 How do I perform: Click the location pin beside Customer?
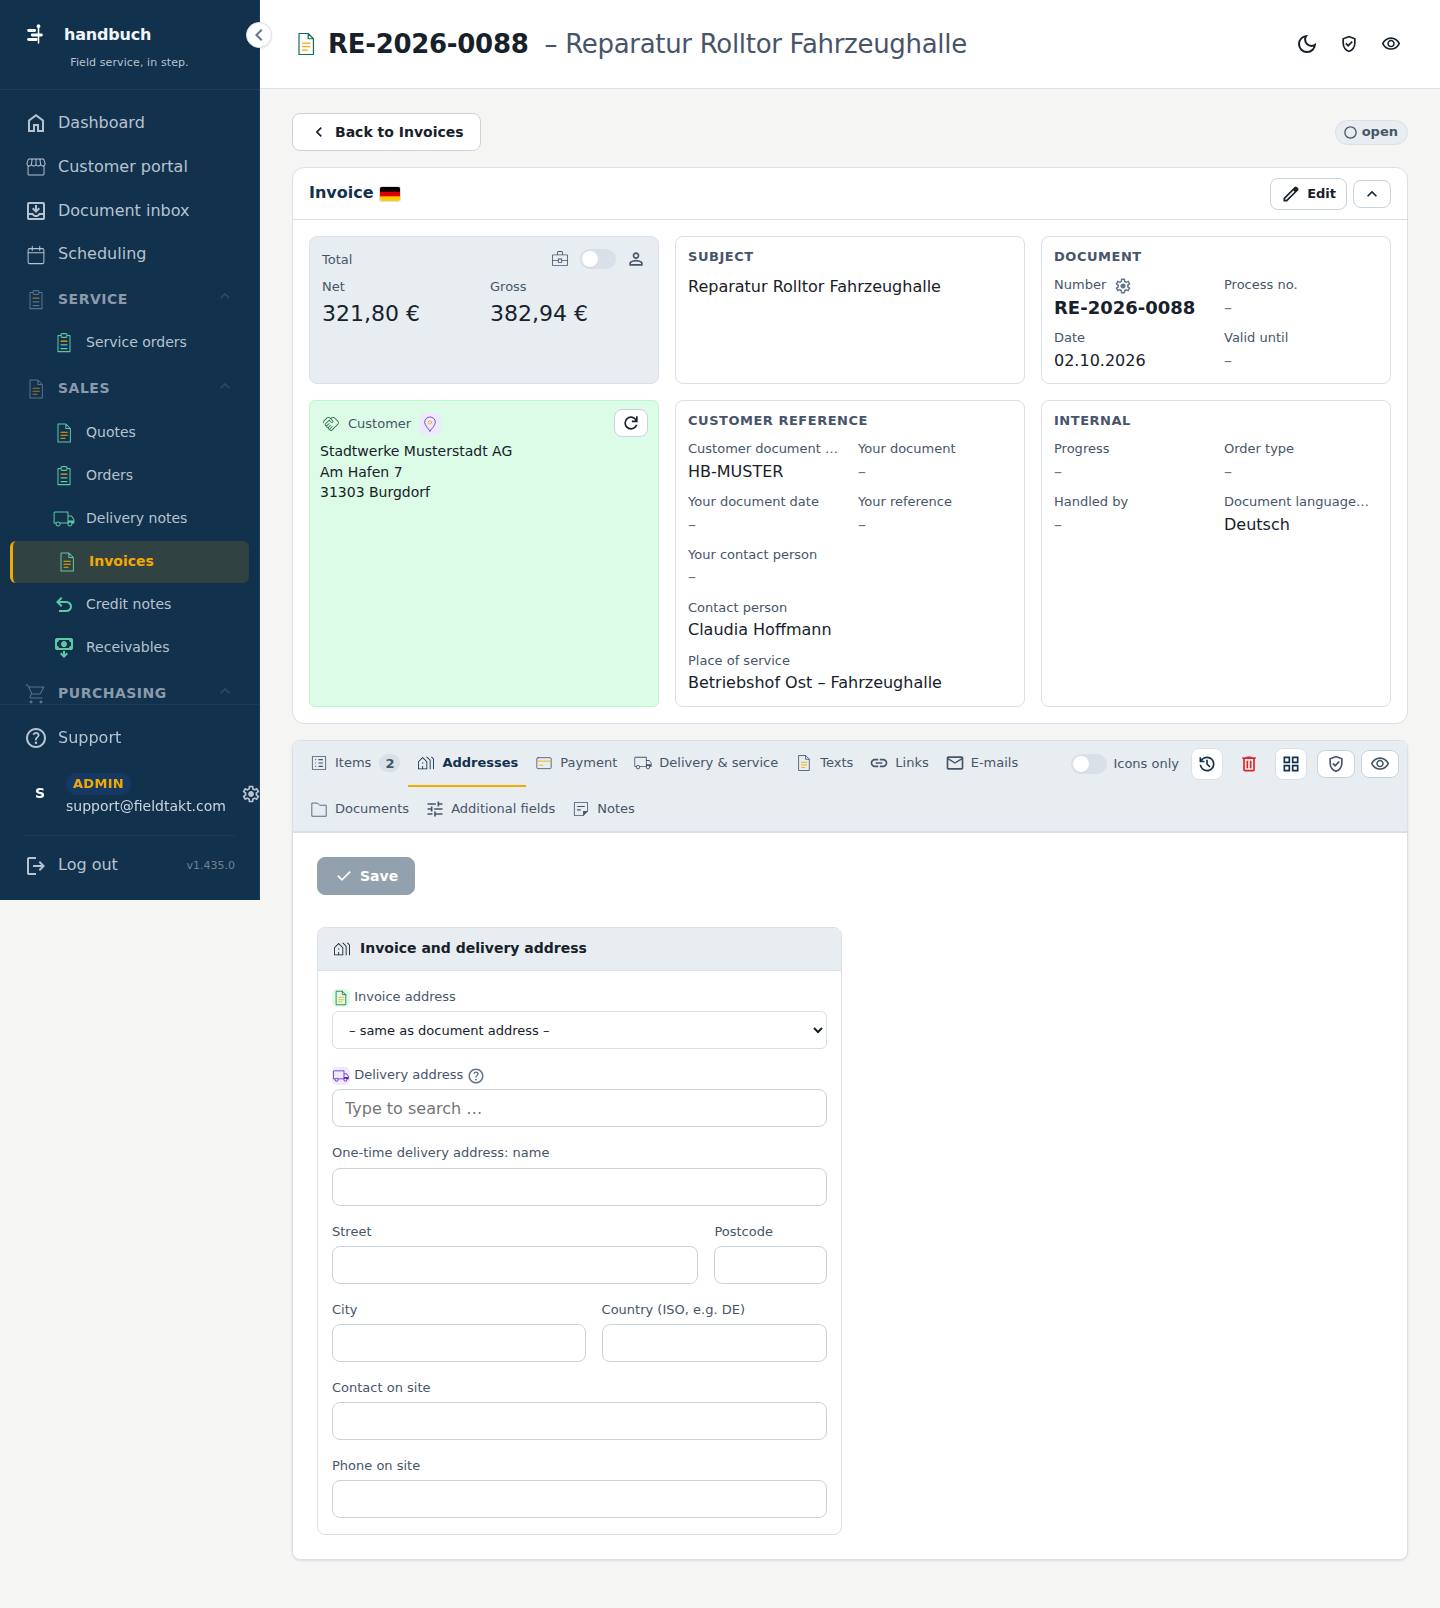click(x=430, y=424)
